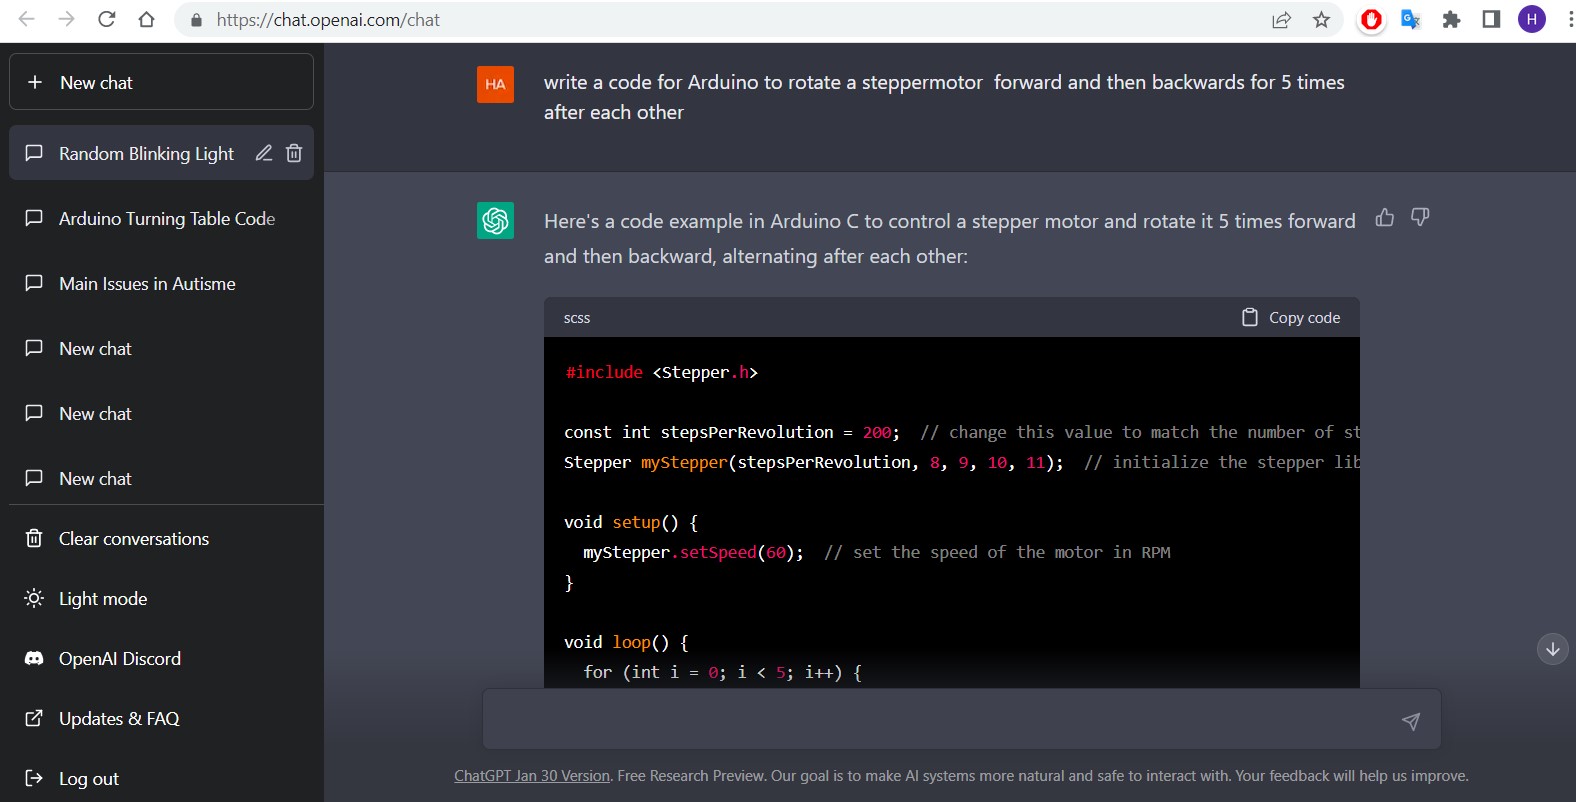Give thumbs up to the response

pyautogui.click(x=1385, y=217)
